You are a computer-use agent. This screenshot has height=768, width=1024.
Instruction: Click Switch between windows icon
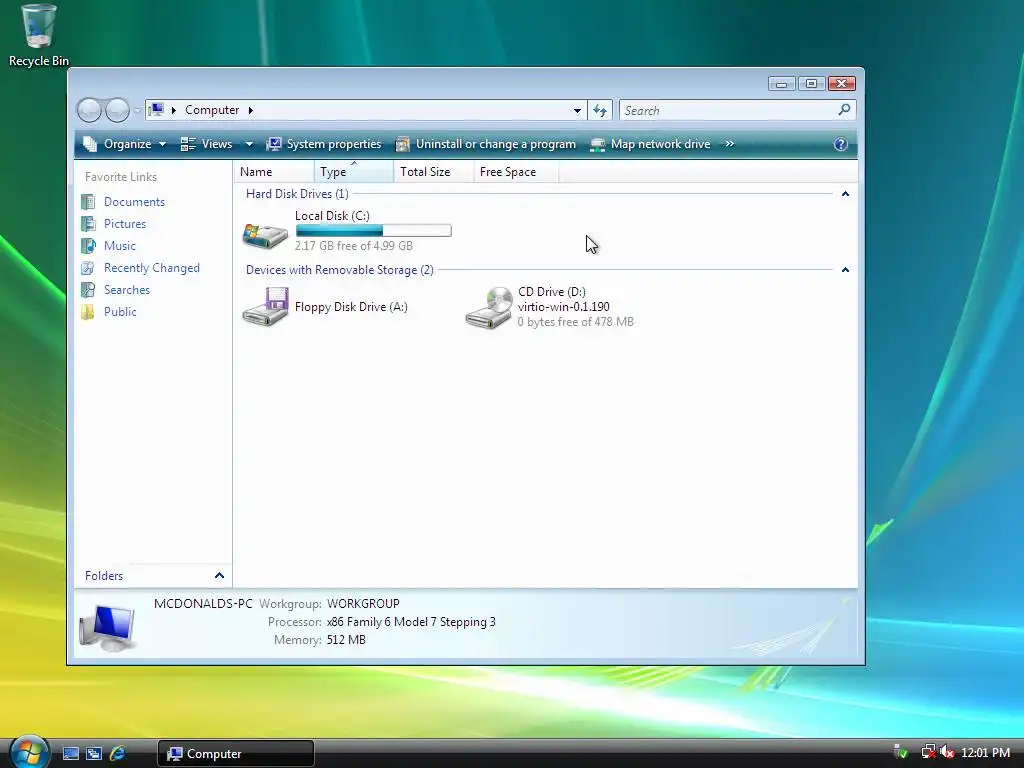[94, 754]
